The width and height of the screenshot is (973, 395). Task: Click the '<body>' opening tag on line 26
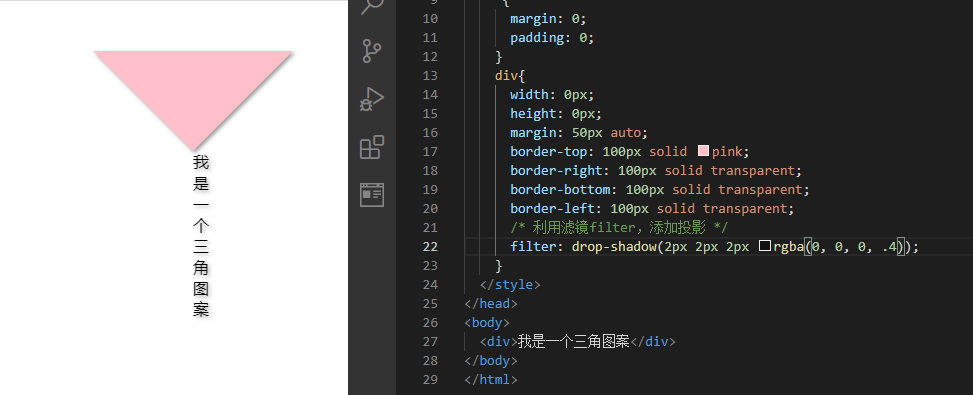tap(487, 323)
